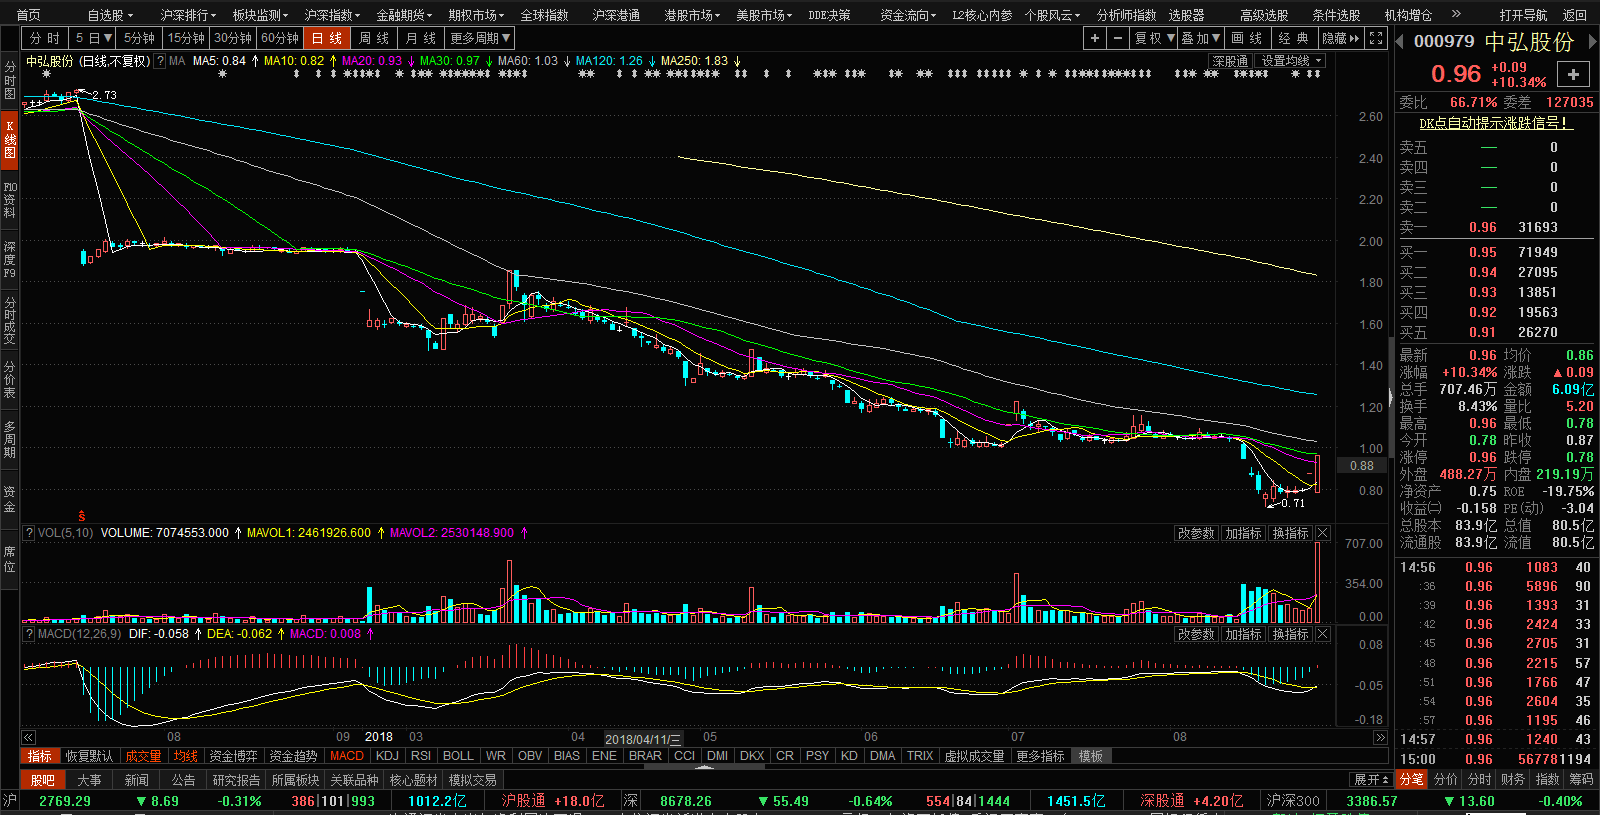Open 分时成交 sidebar item
This screenshot has width=1600, height=815.
9,320
